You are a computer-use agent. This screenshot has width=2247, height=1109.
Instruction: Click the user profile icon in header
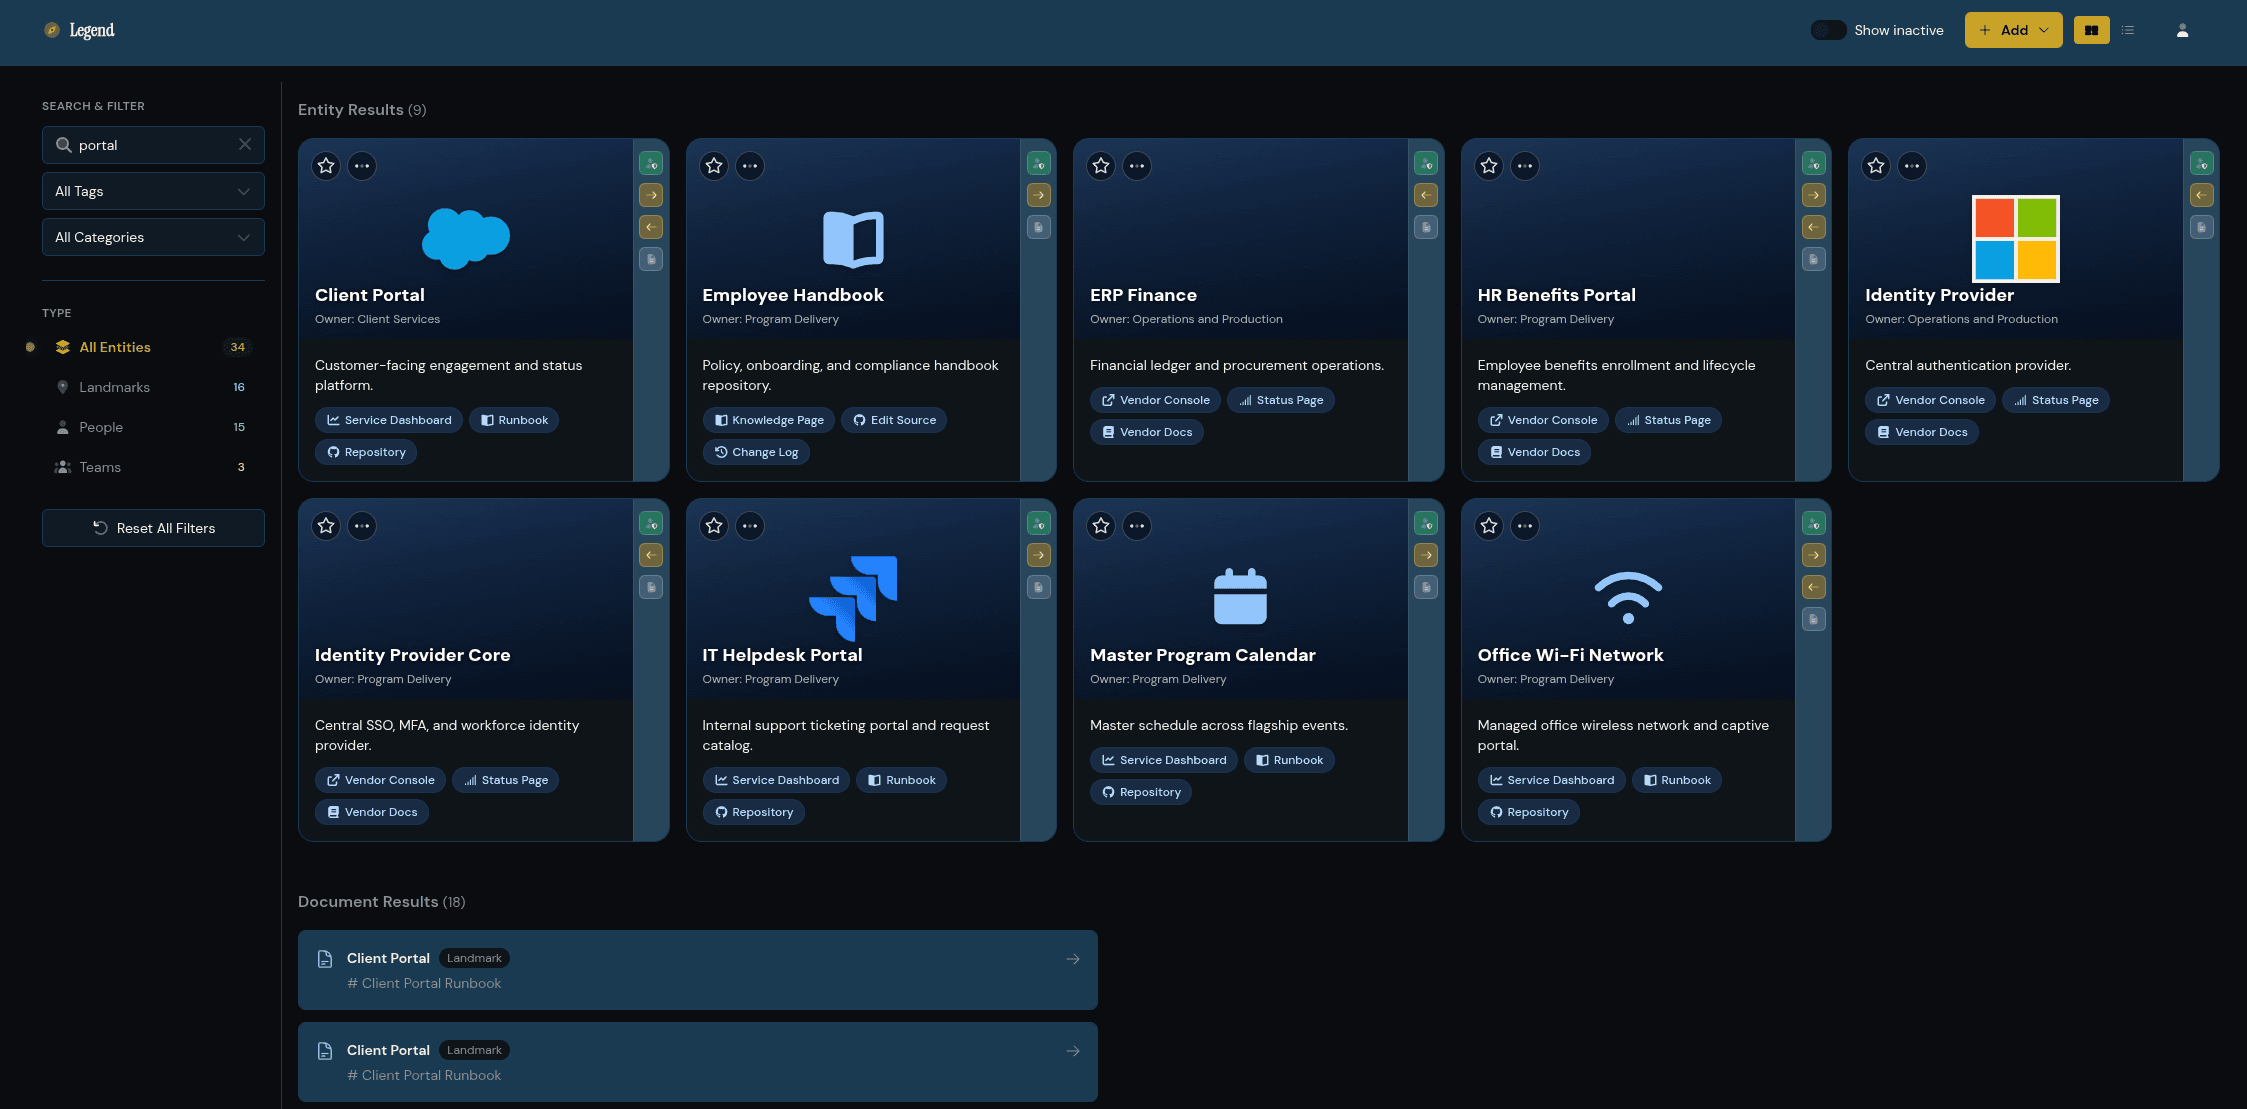point(2183,31)
